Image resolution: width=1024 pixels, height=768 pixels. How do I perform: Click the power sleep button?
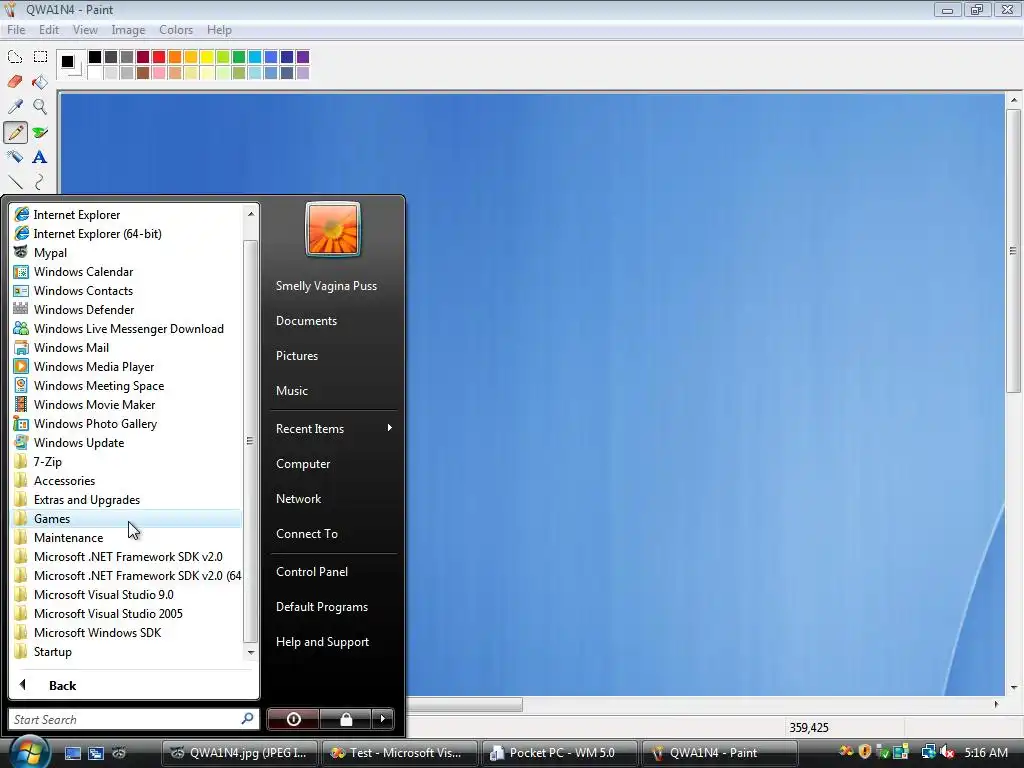(x=293, y=719)
